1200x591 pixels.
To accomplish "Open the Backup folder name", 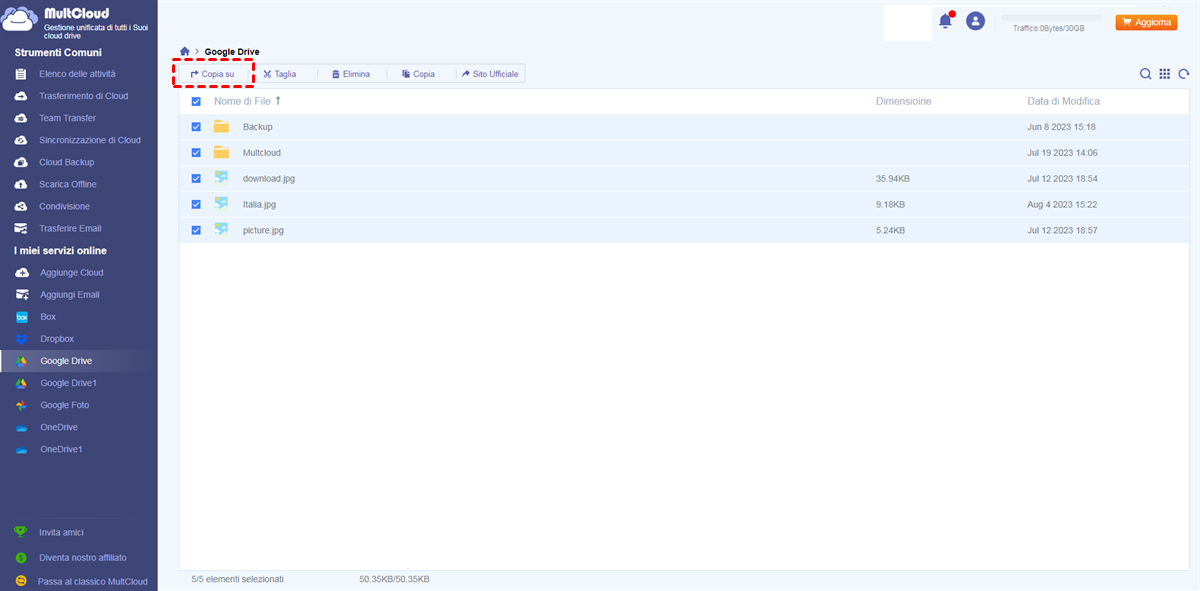I will tap(257, 127).
